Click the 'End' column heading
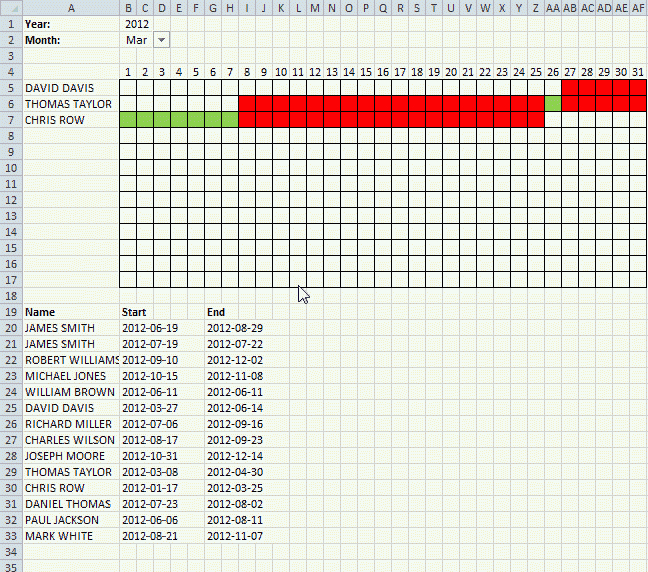This screenshot has height=572, width=648. pos(216,312)
